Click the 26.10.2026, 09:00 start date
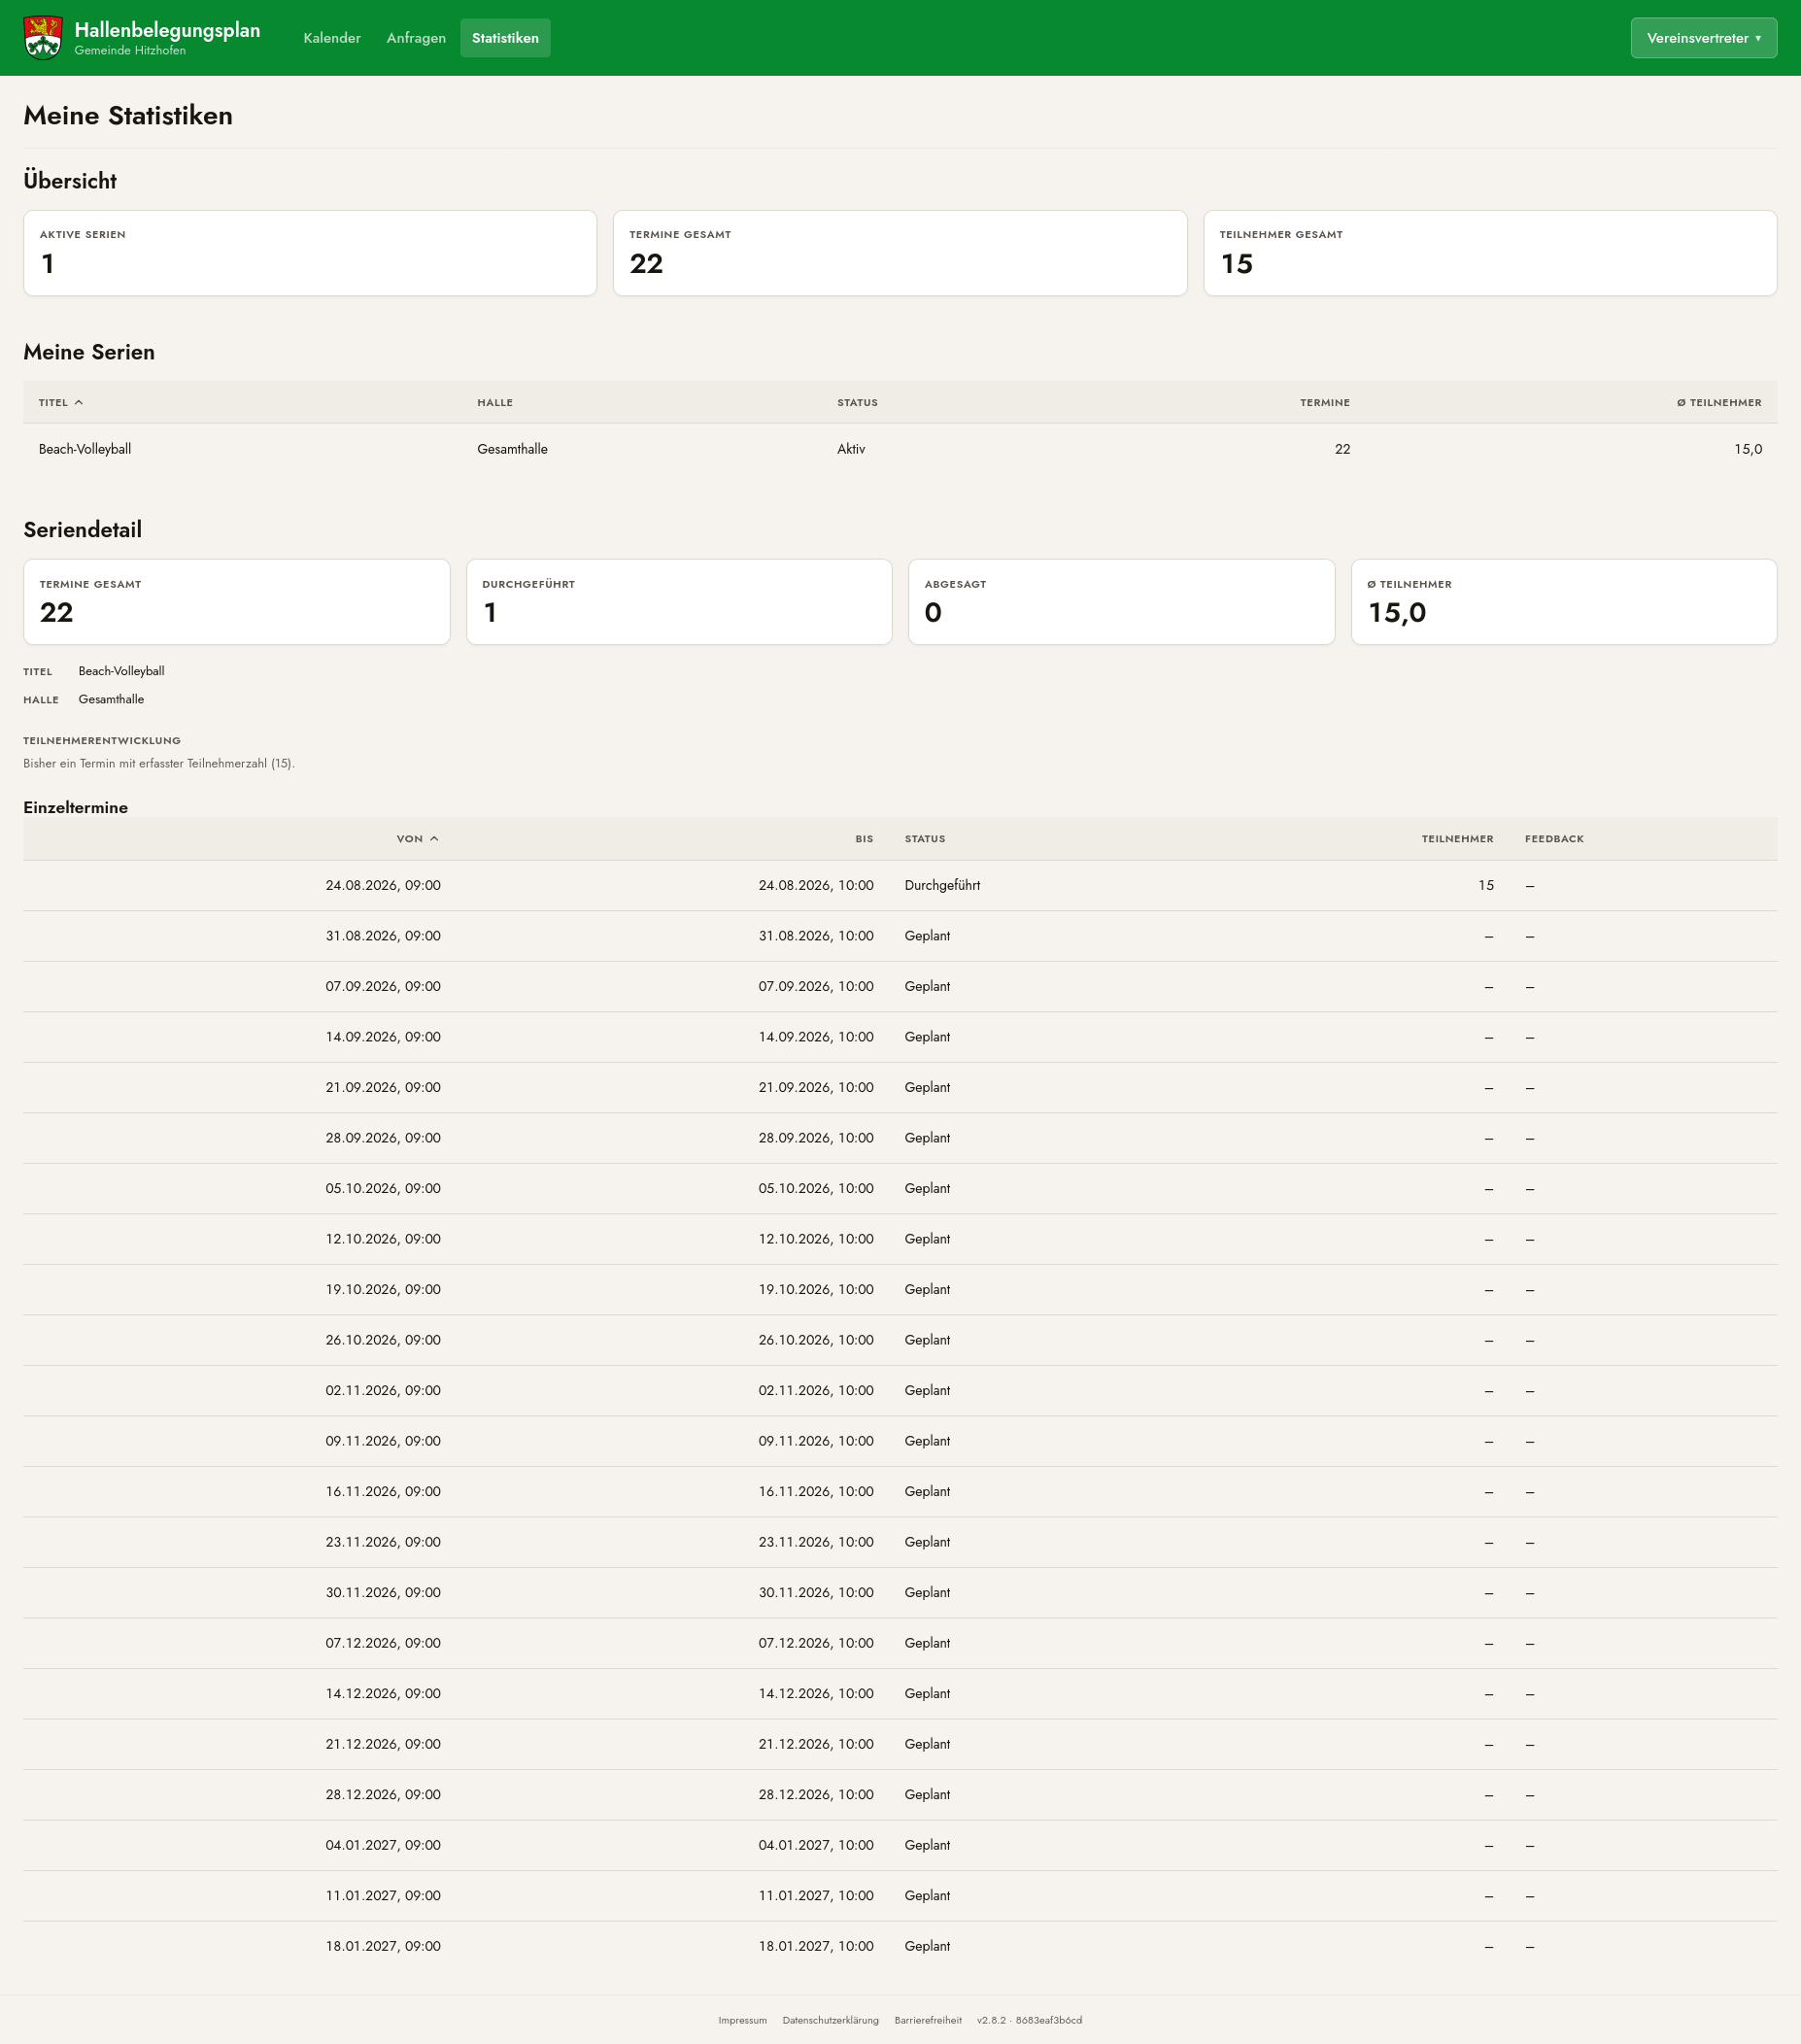The image size is (1801, 2044). [x=383, y=1340]
